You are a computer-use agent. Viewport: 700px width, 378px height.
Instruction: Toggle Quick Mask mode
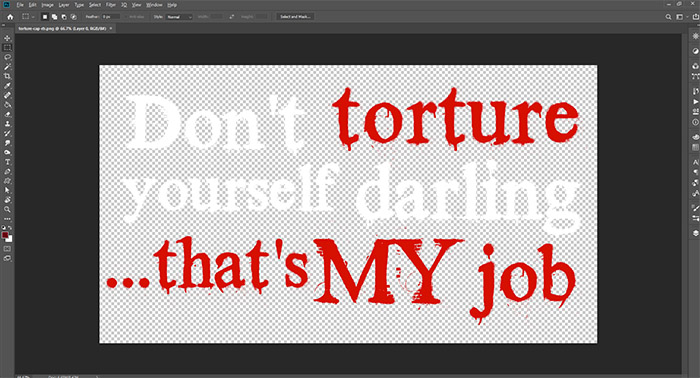point(7,249)
